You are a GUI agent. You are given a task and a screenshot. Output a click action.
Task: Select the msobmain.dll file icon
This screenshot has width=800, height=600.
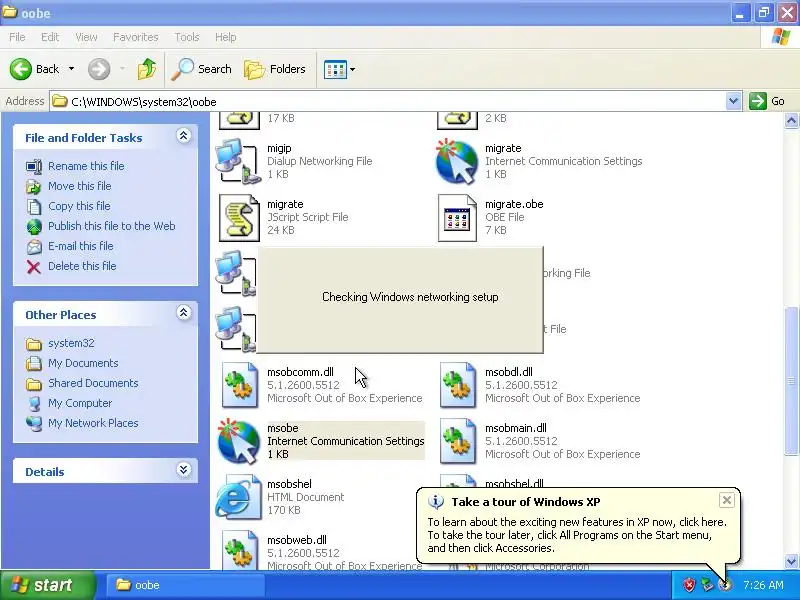coord(457,441)
